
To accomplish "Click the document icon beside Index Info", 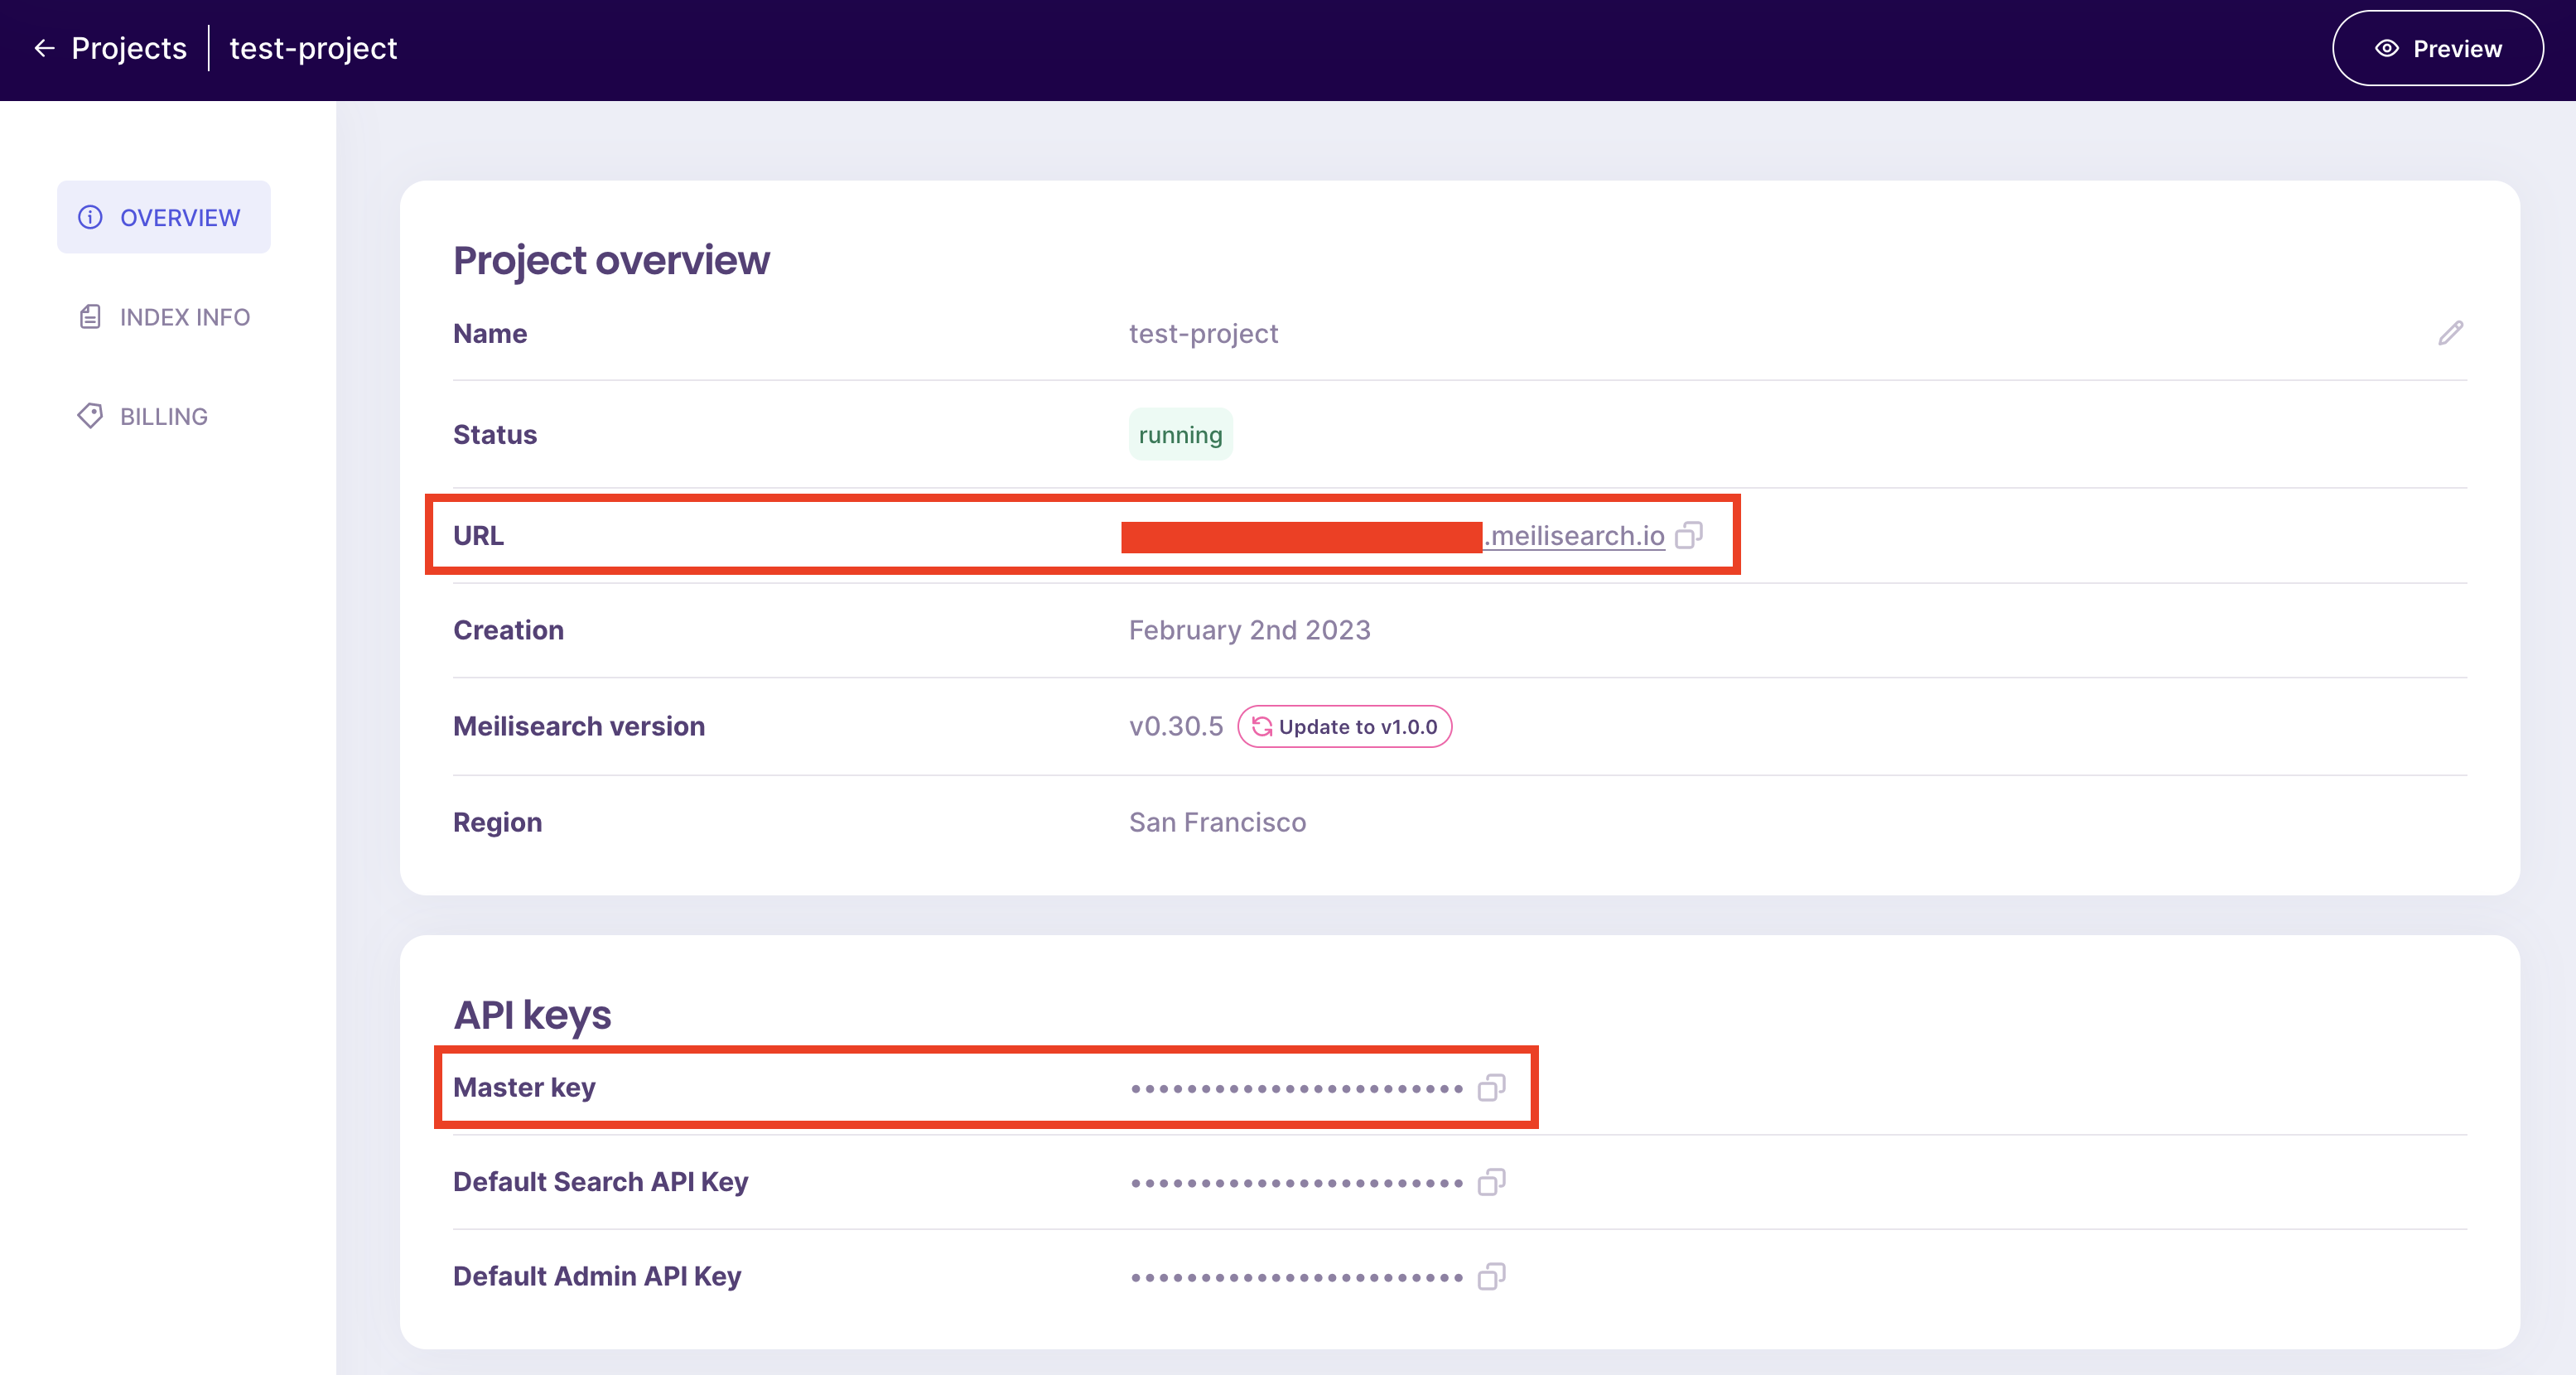I will [x=90, y=317].
